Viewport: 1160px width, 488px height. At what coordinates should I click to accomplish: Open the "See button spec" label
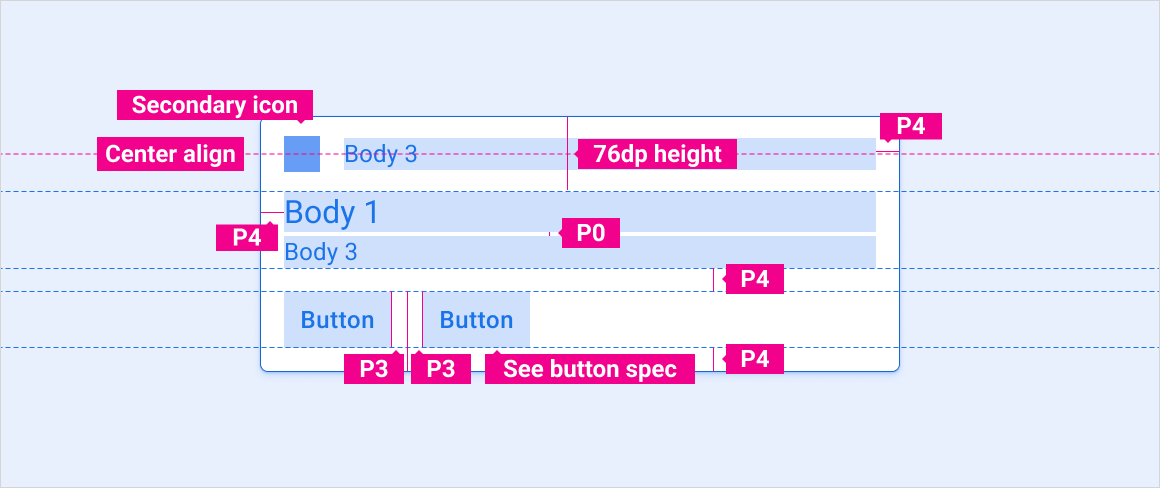coord(590,369)
